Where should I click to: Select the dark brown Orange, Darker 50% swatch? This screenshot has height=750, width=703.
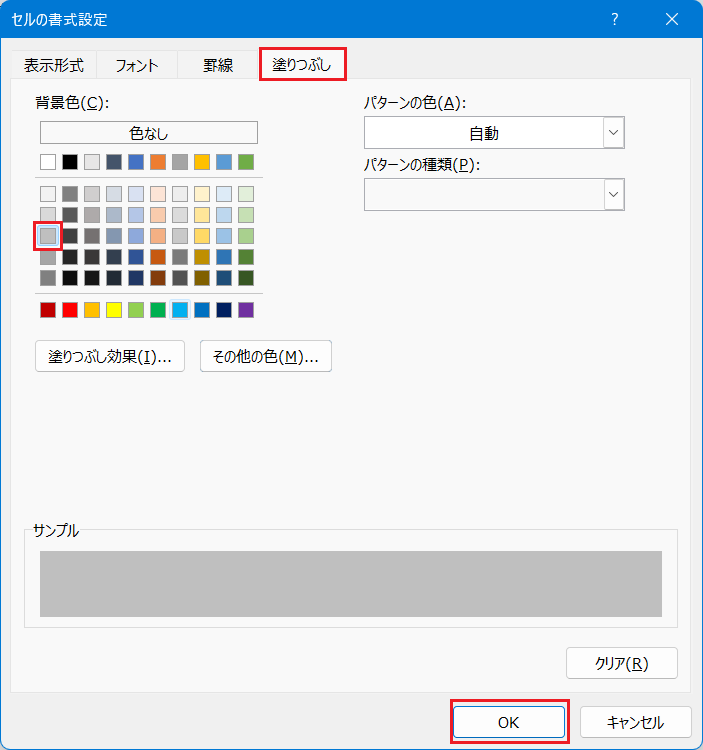(x=158, y=278)
